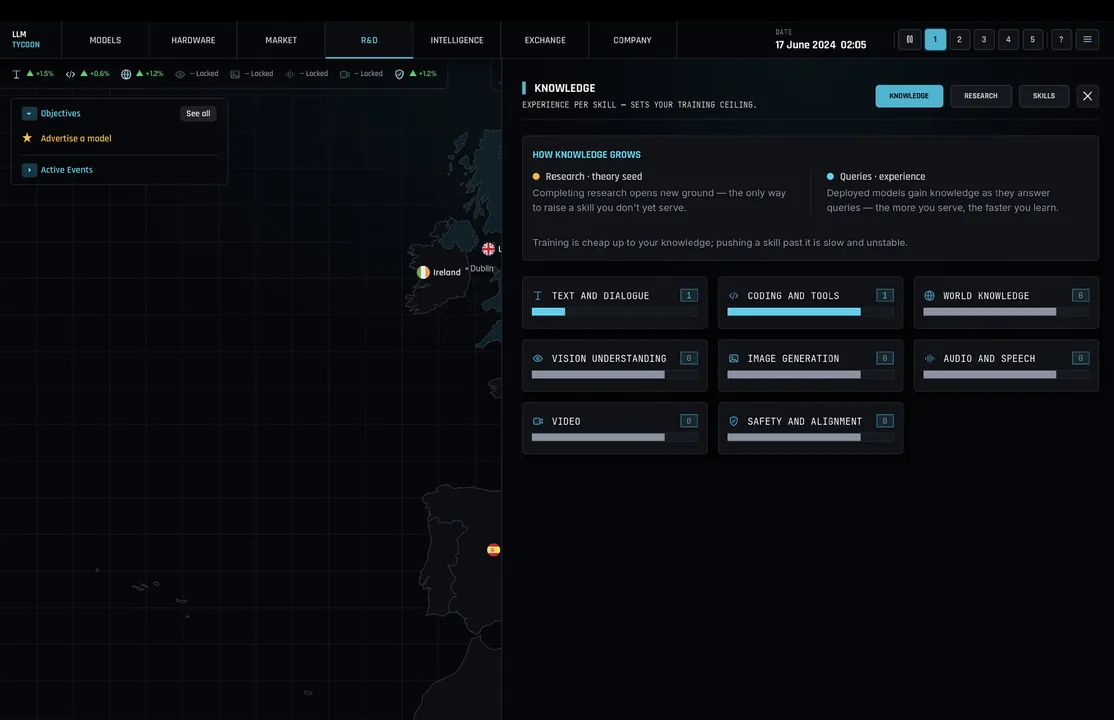
Task: Click the Audio and Speech waveform icon
Action: [929, 359]
